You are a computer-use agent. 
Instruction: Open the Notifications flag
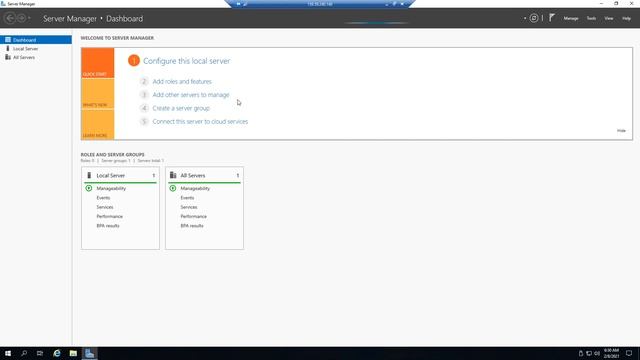pos(552,18)
